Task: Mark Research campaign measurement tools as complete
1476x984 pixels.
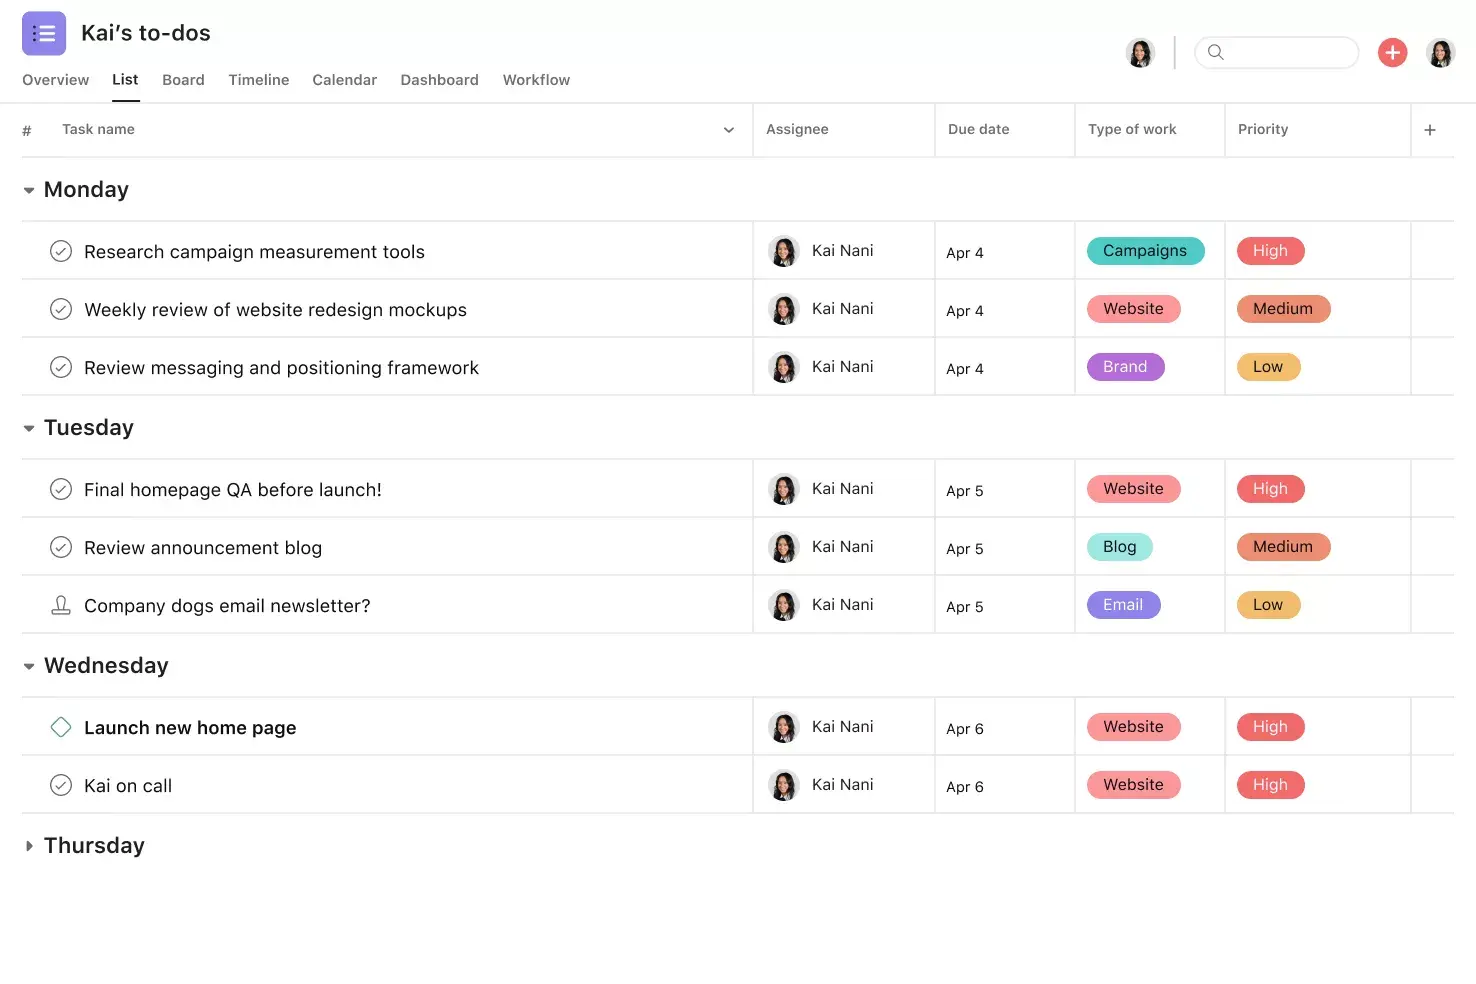Action: [x=61, y=251]
